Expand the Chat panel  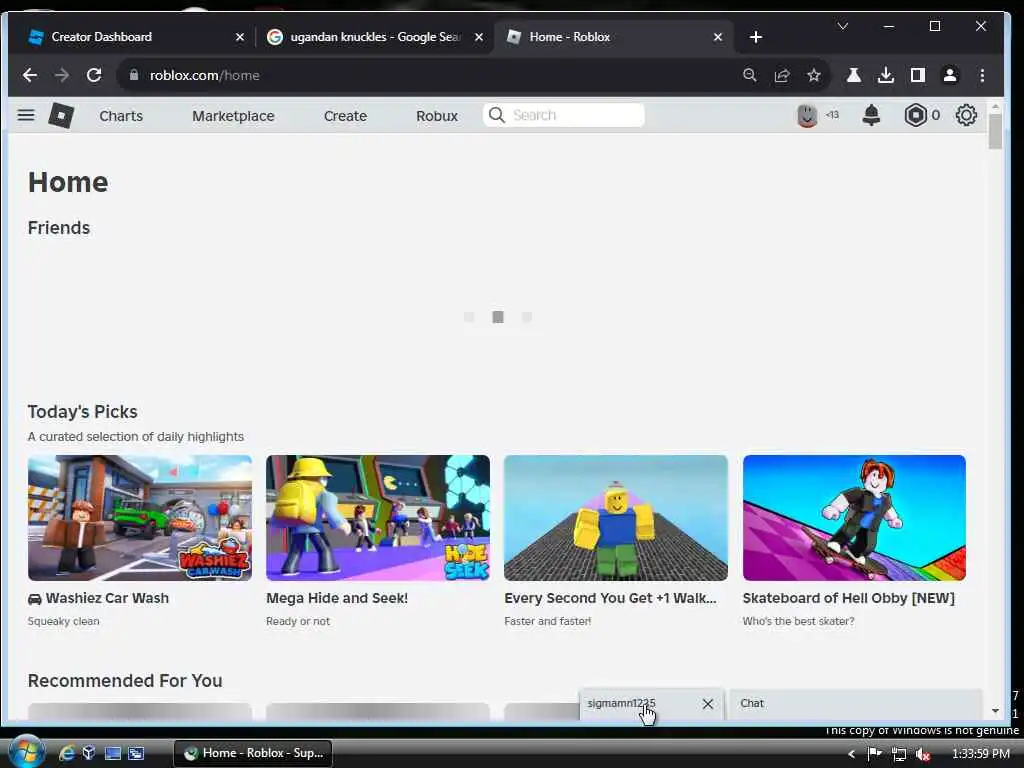click(856, 703)
